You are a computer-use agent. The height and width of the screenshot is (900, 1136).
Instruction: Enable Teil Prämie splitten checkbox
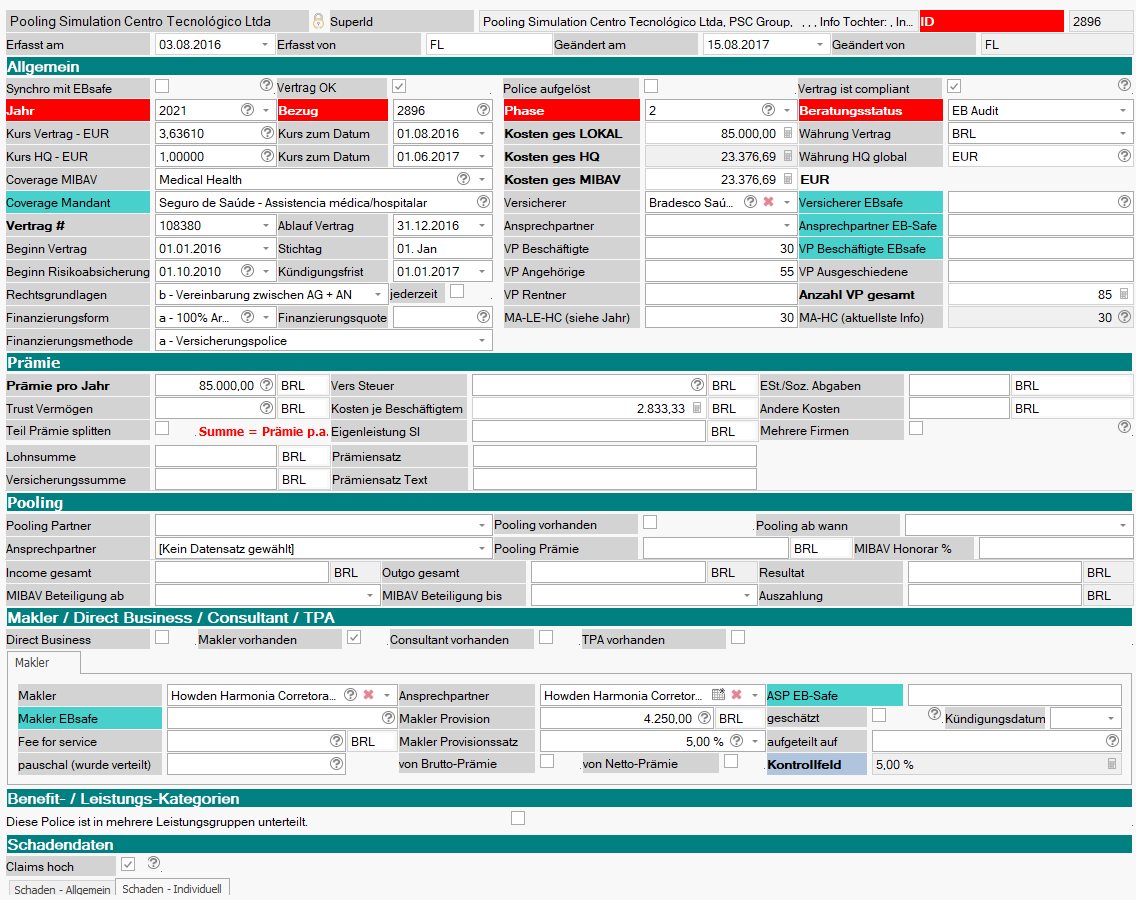point(162,428)
